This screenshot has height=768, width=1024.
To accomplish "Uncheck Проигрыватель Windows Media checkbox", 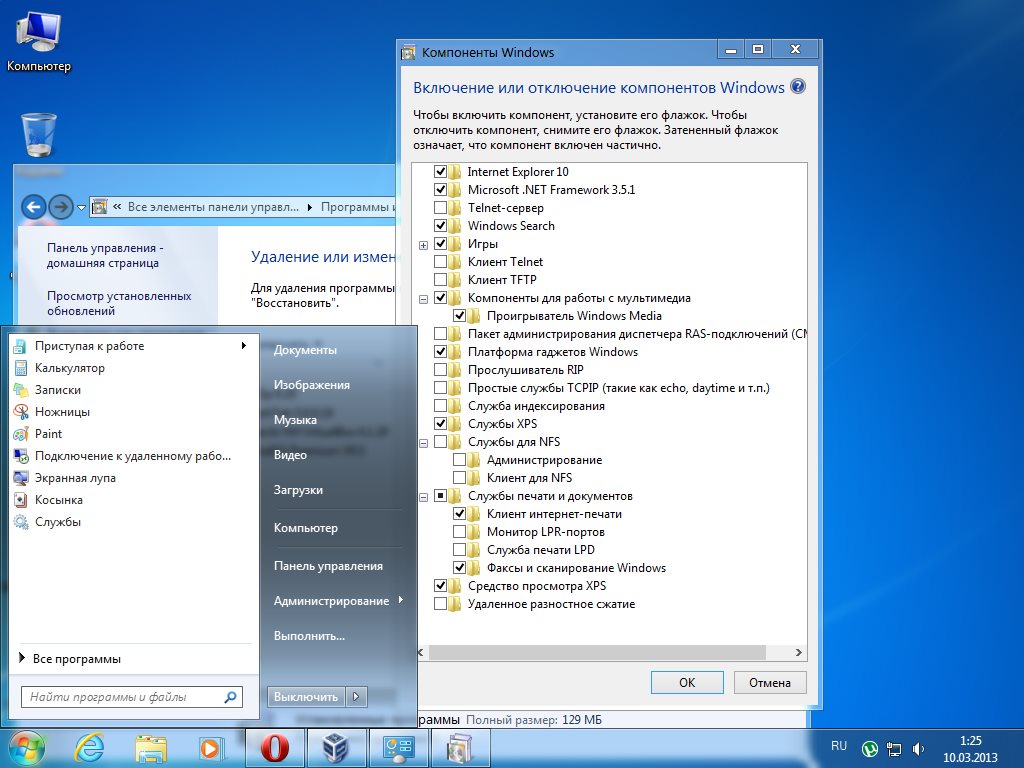I will point(459,316).
